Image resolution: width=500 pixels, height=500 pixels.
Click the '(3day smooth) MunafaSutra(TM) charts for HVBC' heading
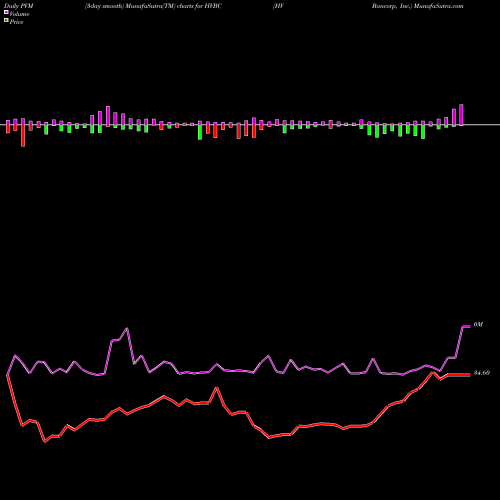pos(153,6)
